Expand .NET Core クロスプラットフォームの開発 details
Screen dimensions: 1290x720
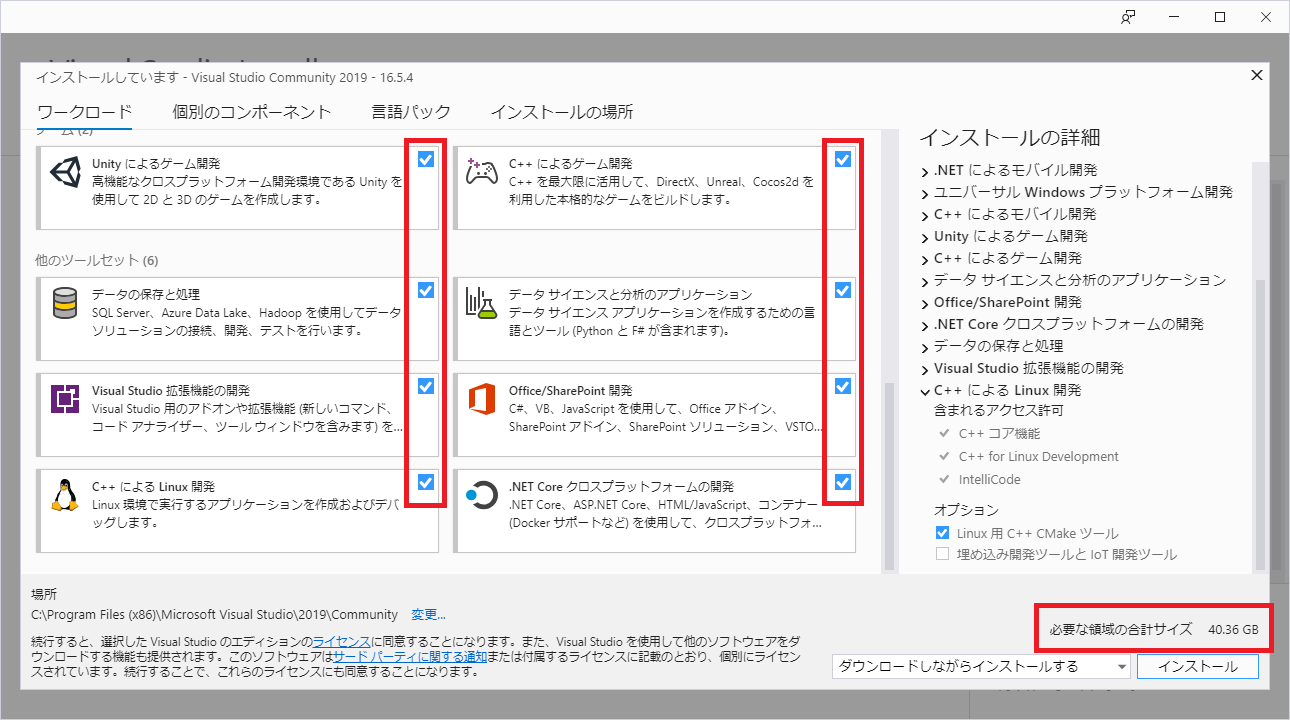(x=925, y=325)
